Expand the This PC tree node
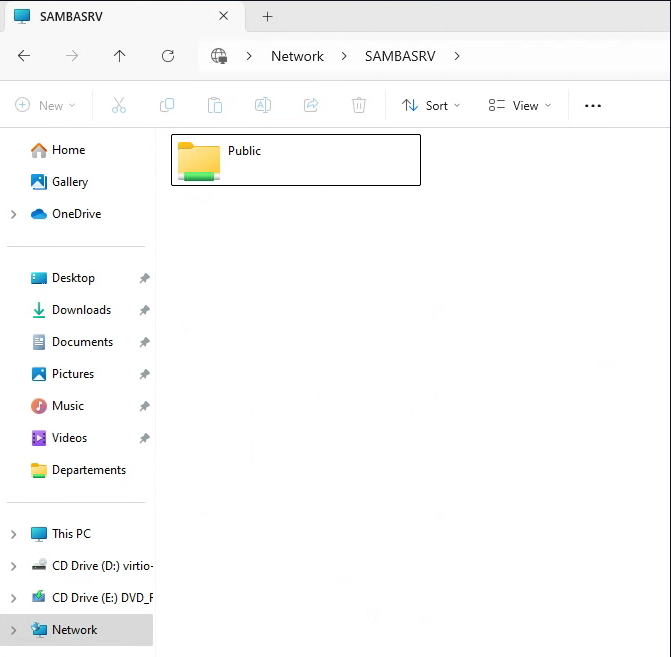The height and width of the screenshot is (657, 671). click(13, 534)
